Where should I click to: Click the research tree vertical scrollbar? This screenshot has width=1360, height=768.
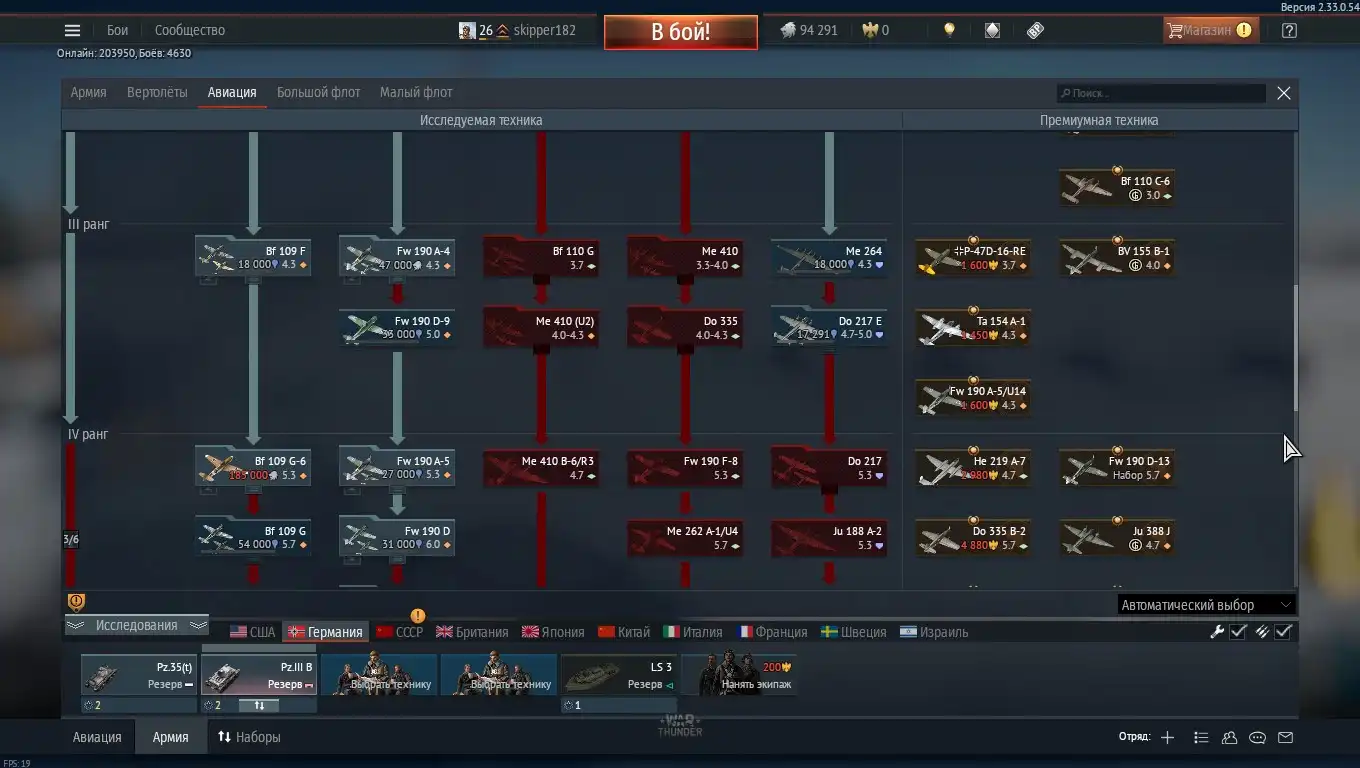click(x=1296, y=348)
